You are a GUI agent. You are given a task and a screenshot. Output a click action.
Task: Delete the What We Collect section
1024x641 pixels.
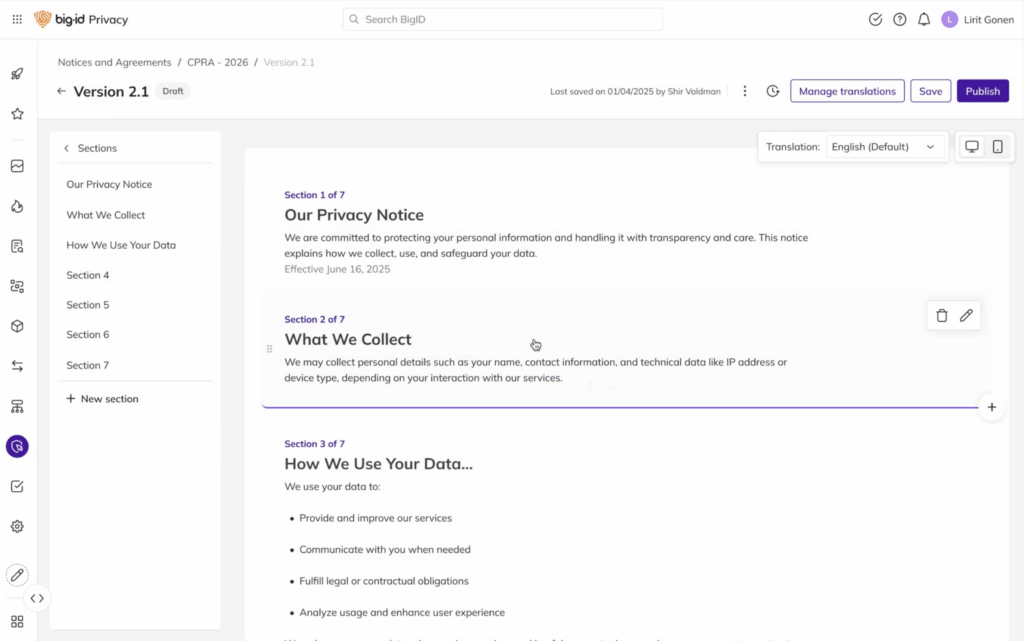pos(941,316)
